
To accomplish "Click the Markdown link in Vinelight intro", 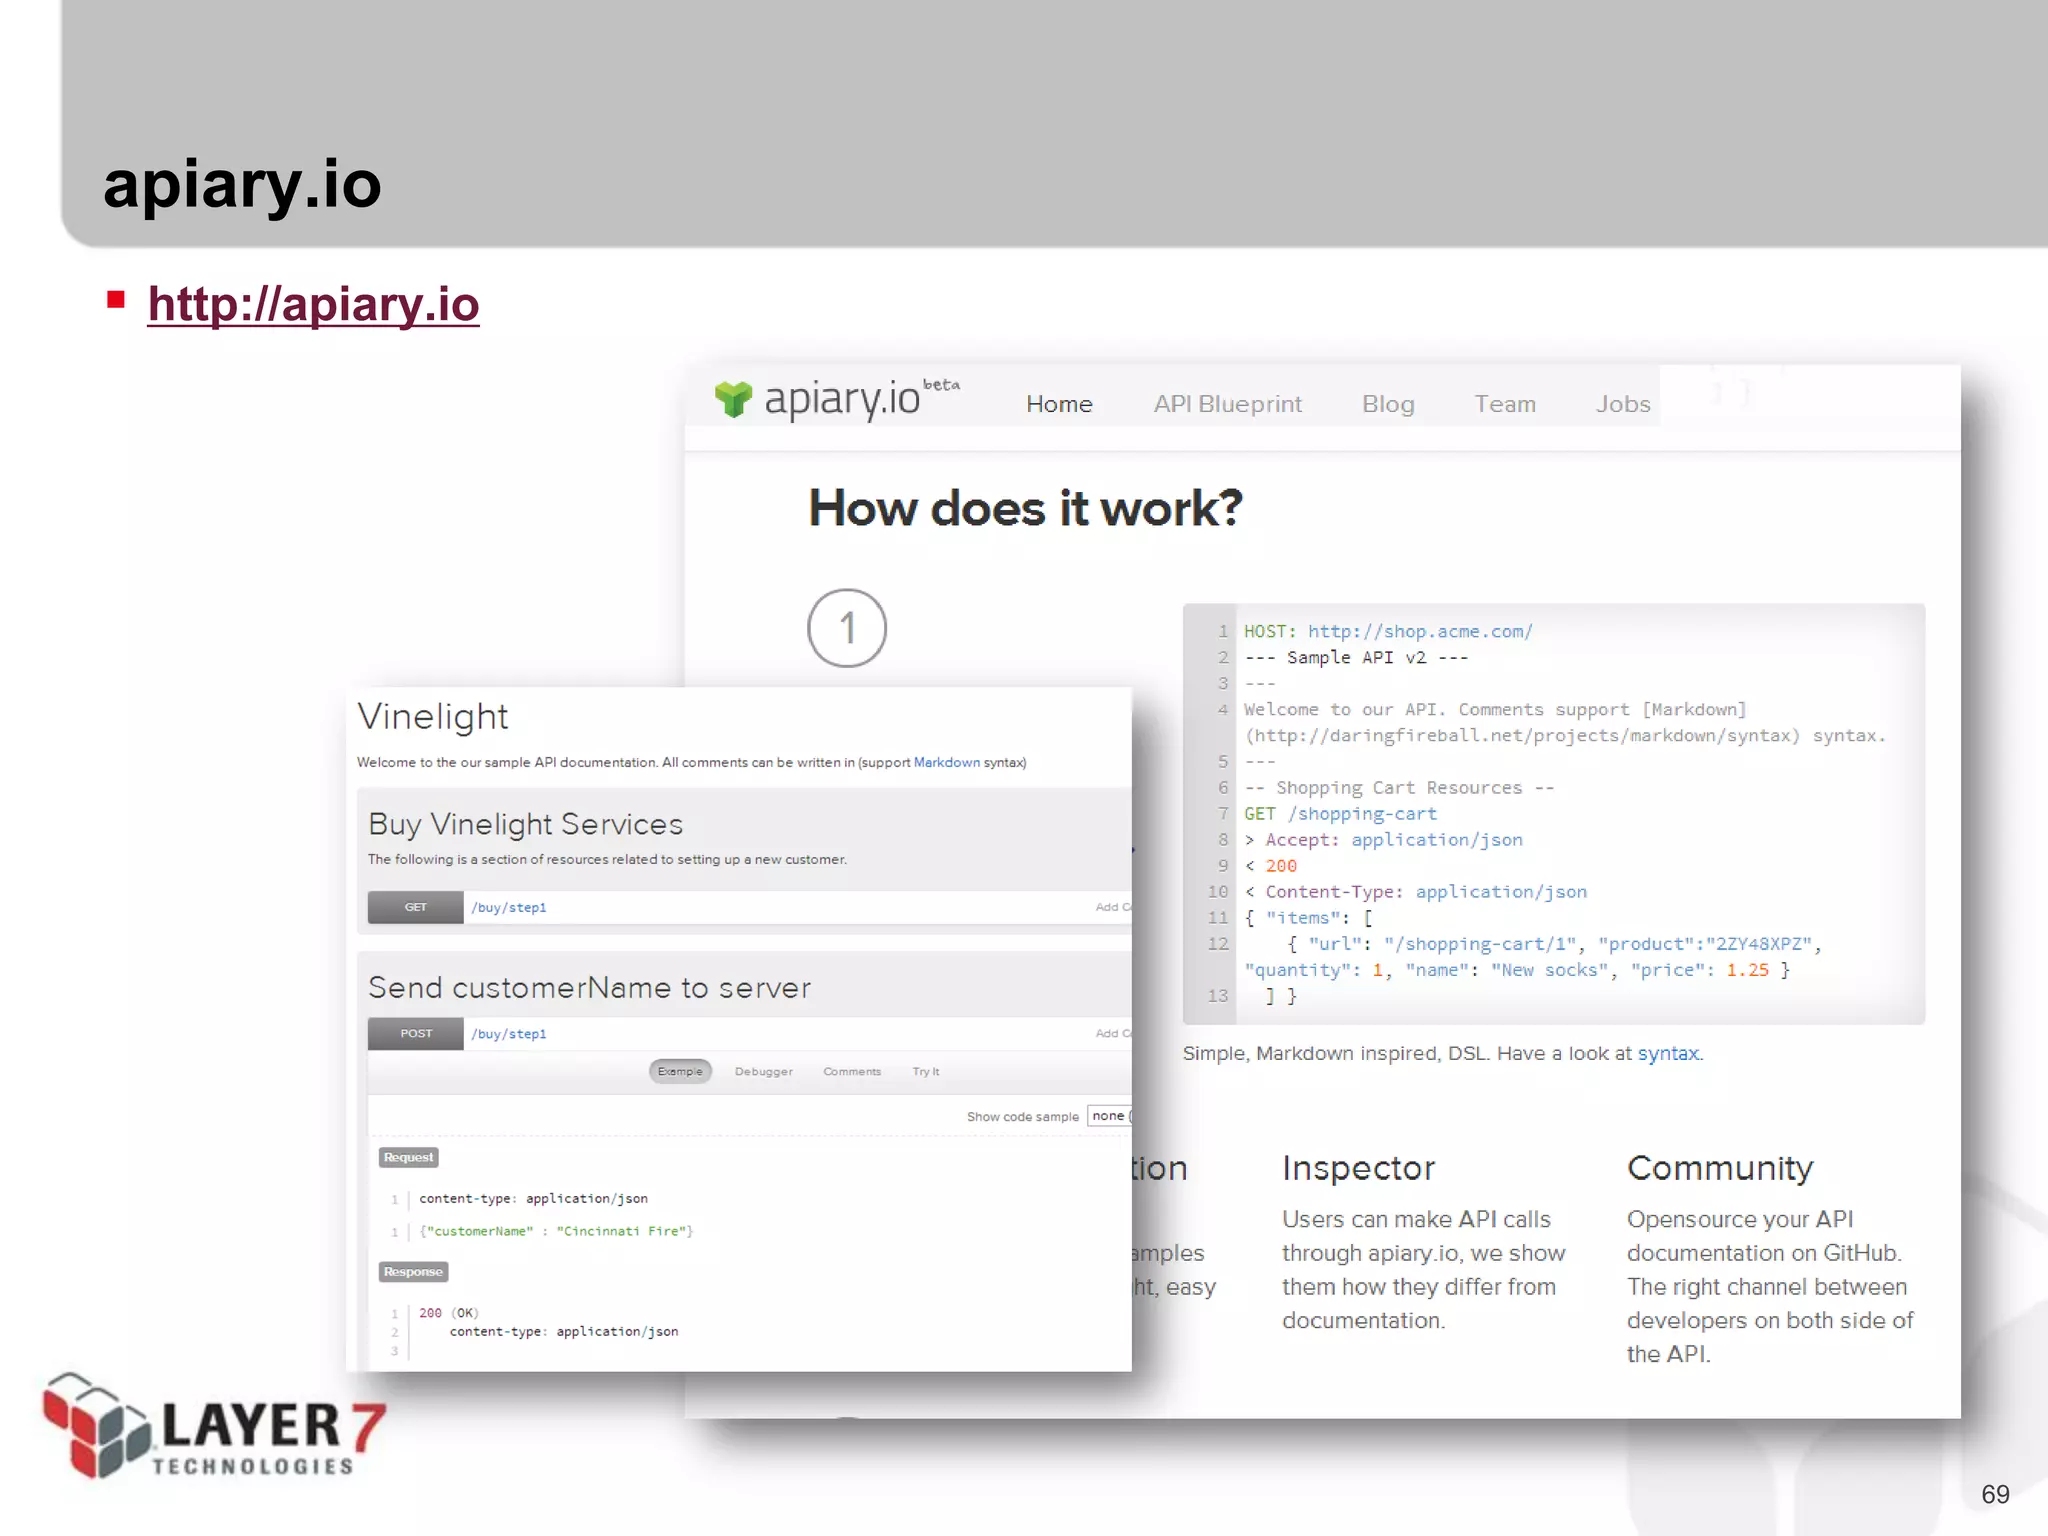I will tap(946, 762).
